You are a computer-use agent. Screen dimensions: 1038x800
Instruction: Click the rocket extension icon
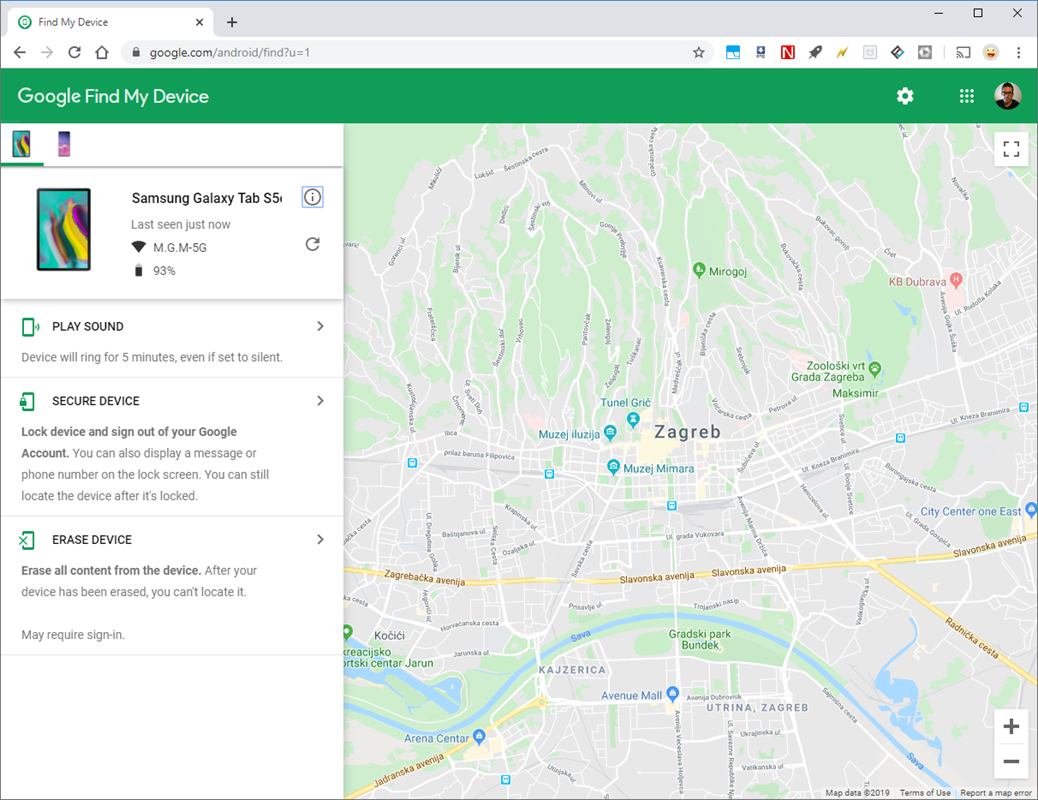[x=815, y=52]
